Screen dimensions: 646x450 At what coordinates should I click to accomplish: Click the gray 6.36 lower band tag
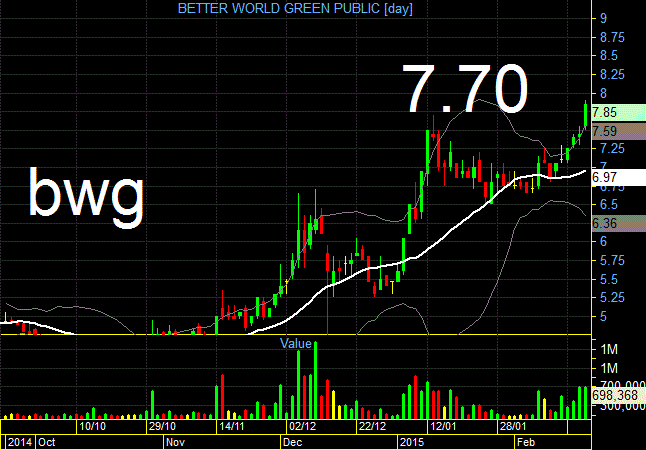(x=619, y=223)
